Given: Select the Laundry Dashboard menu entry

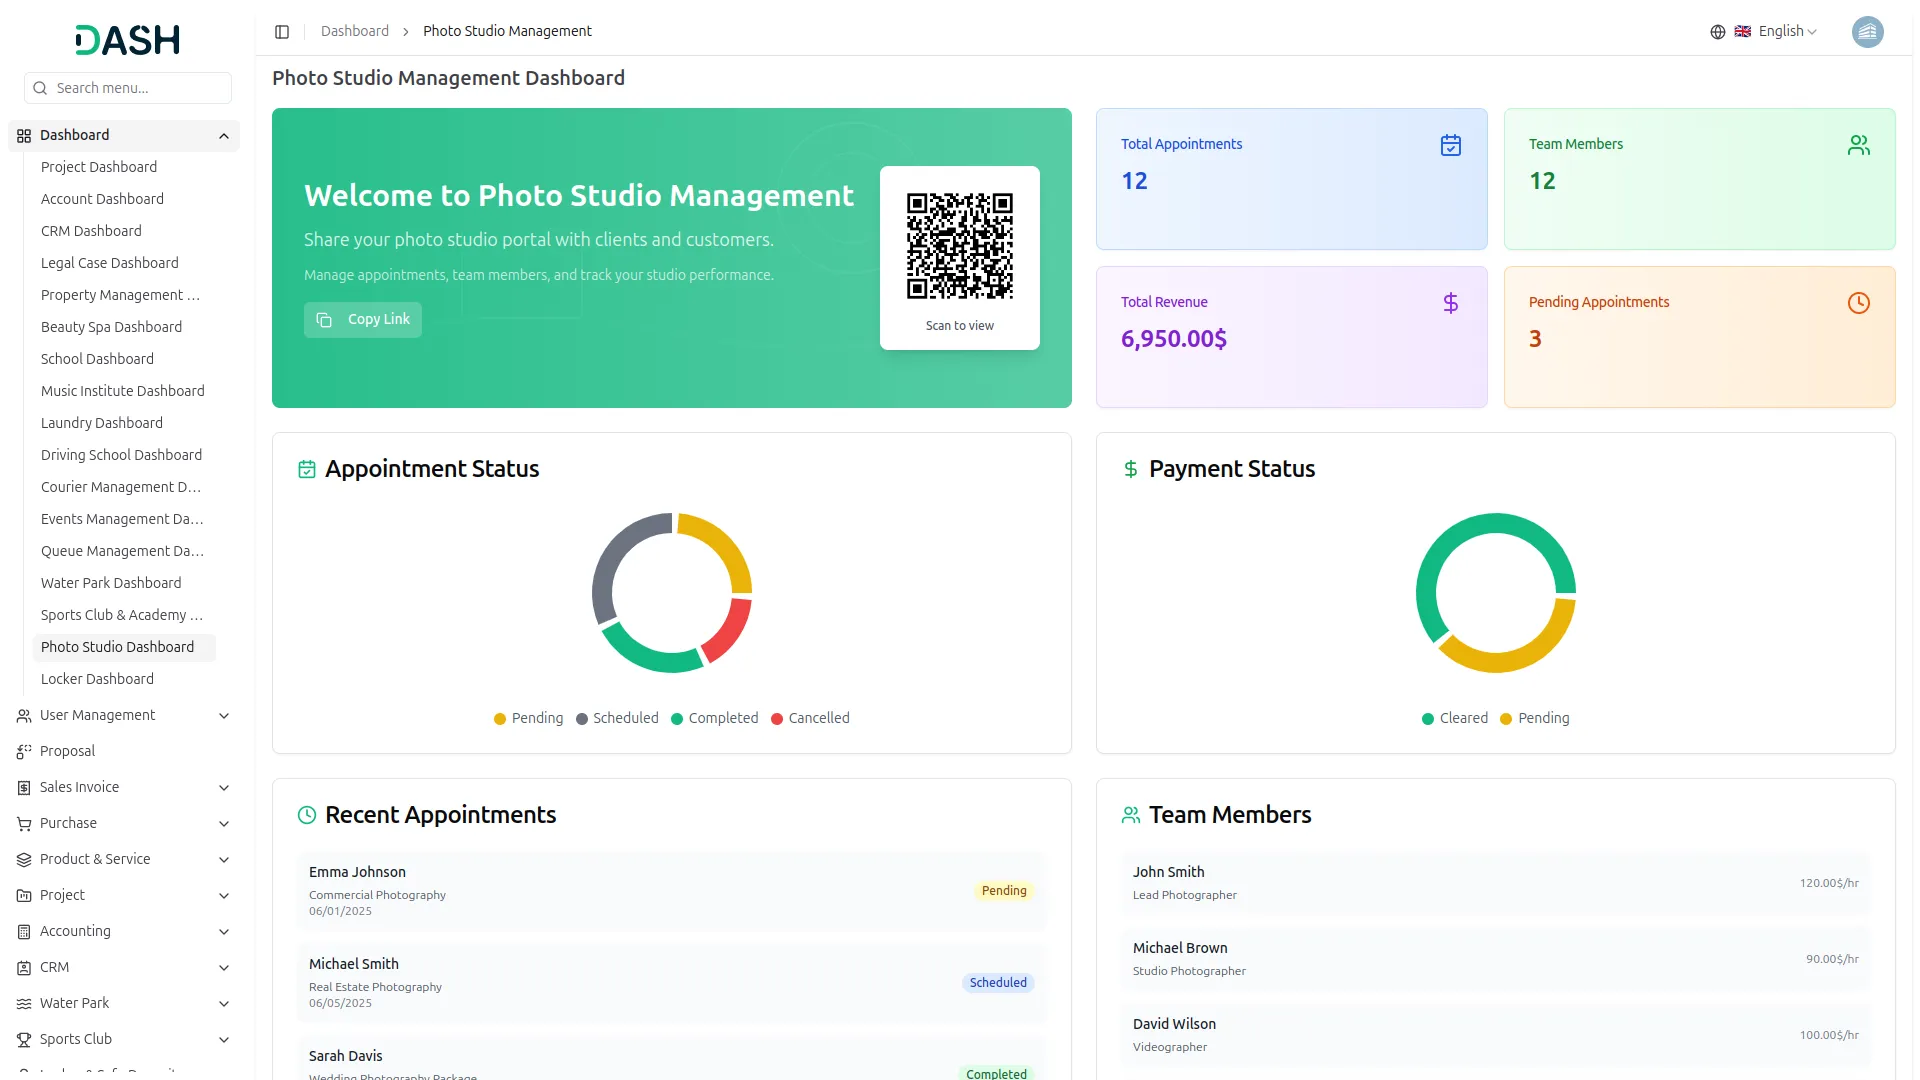Looking at the screenshot, I should click(x=101, y=423).
